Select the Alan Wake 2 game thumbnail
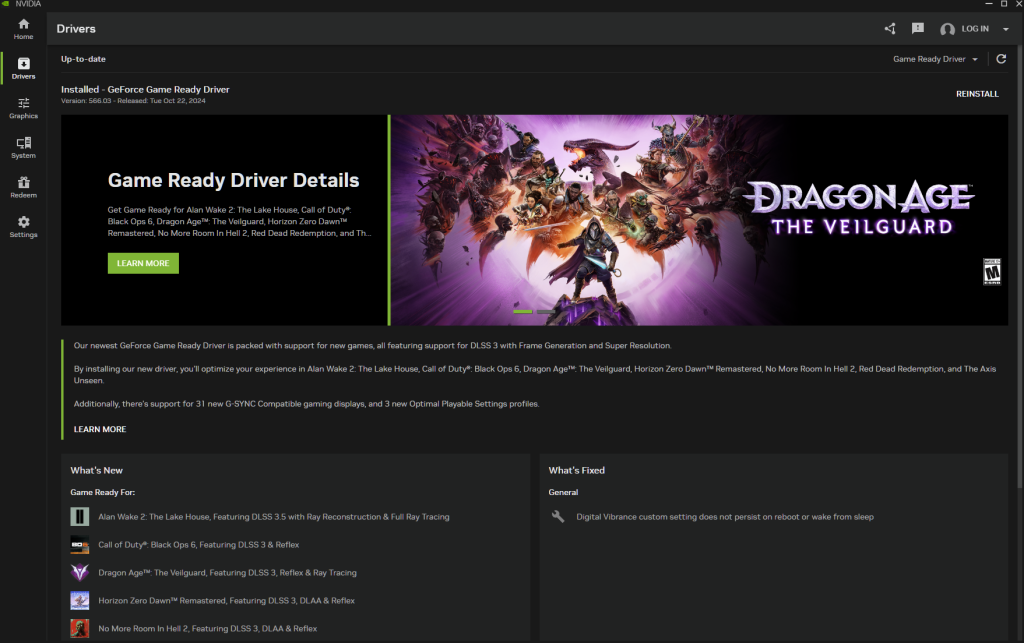 pos(79,516)
